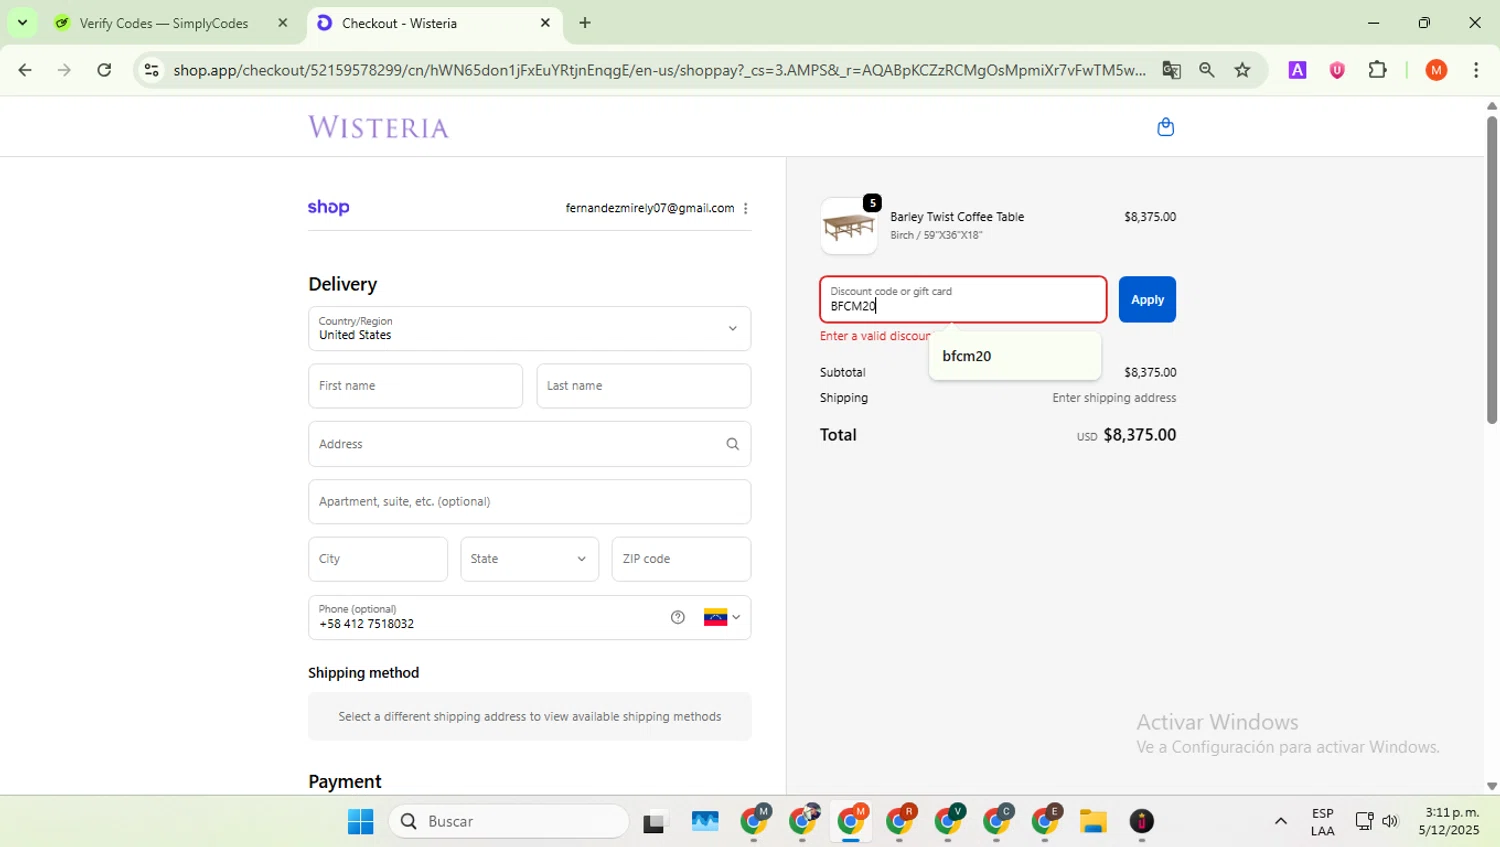
Task: Click the page vertical scrollbar
Action: click(1491, 270)
